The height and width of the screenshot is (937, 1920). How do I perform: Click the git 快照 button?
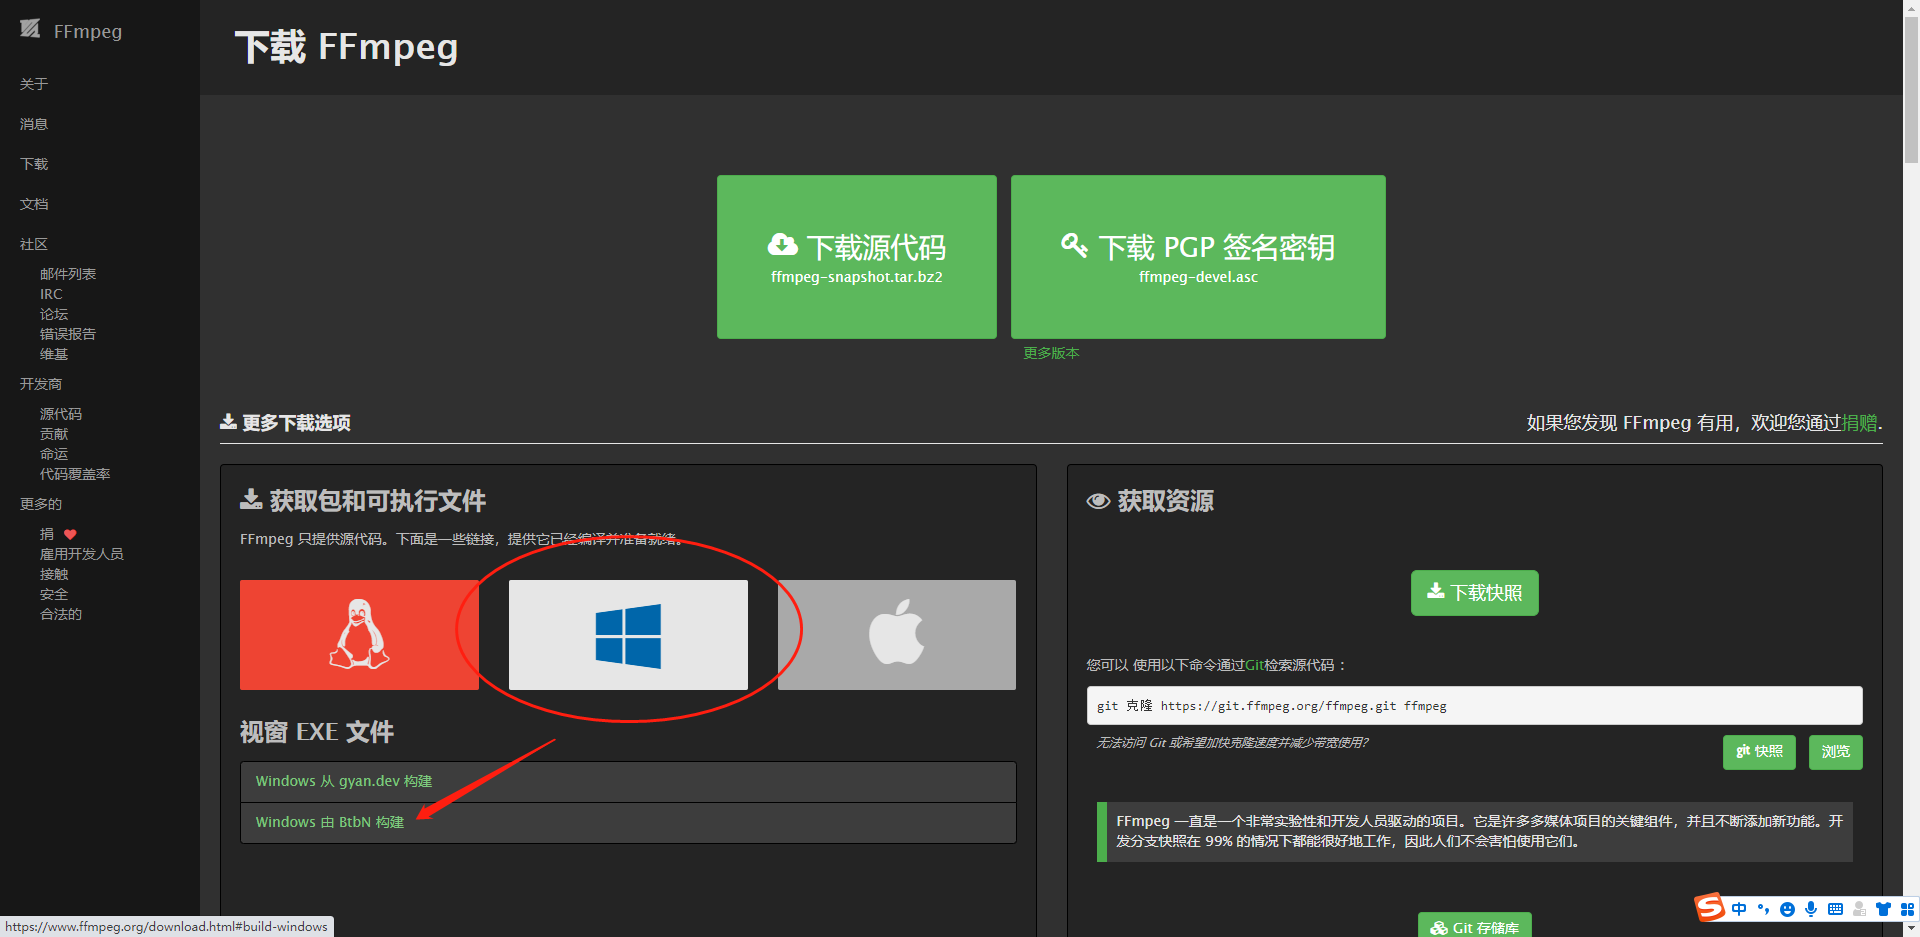[x=1759, y=752]
